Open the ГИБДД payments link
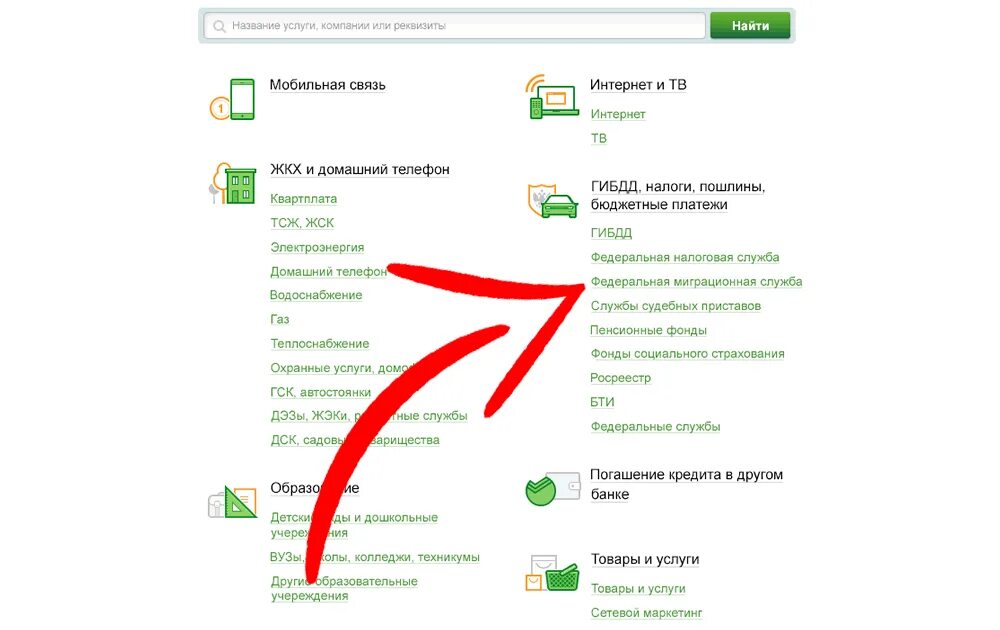Image resolution: width=1000 pixels, height=630 pixels. (x=611, y=233)
